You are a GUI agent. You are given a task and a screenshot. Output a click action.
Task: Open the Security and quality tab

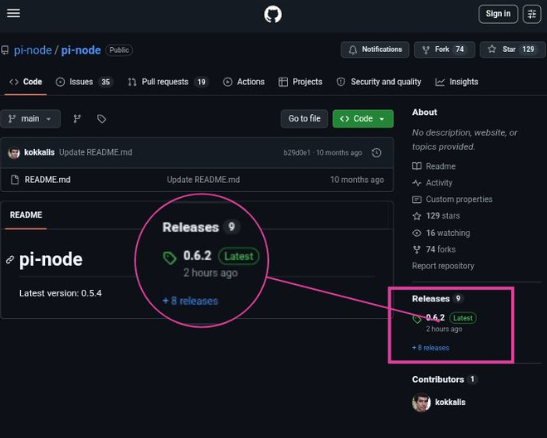tap(379, 82)
